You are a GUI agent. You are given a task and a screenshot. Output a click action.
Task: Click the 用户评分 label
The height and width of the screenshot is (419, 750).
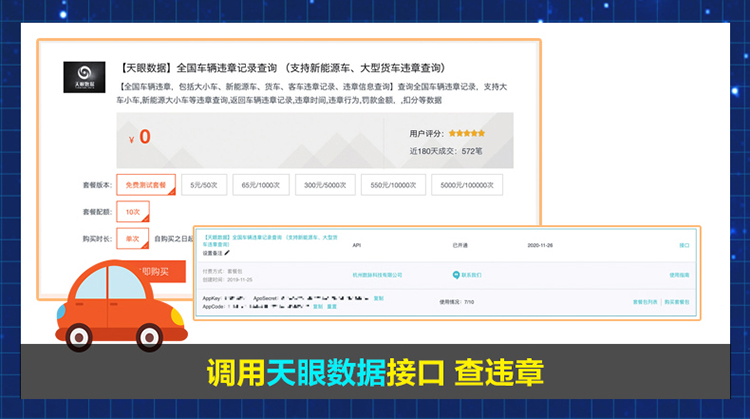[x=427, y=133]
